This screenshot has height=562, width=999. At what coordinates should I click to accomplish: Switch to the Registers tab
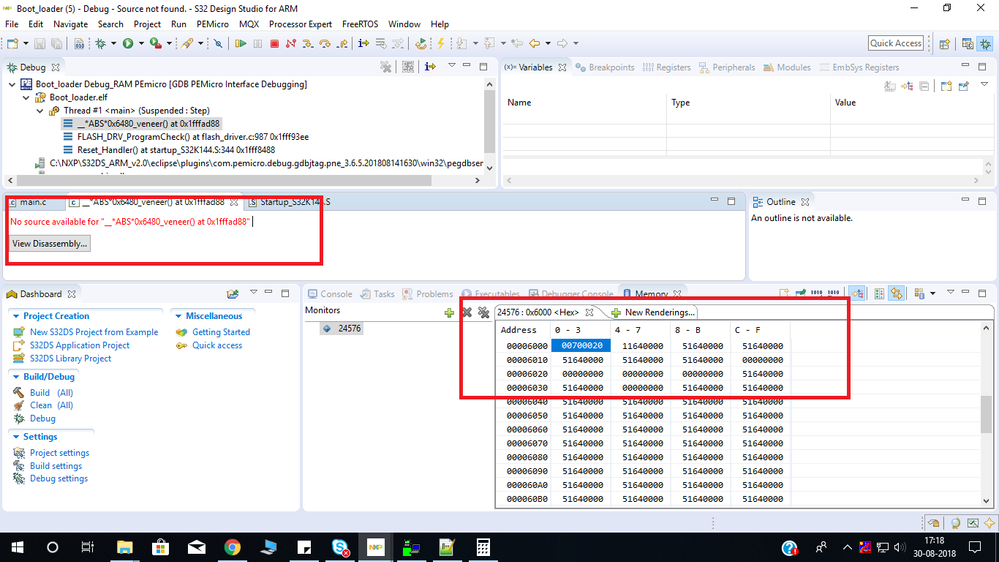666,67
